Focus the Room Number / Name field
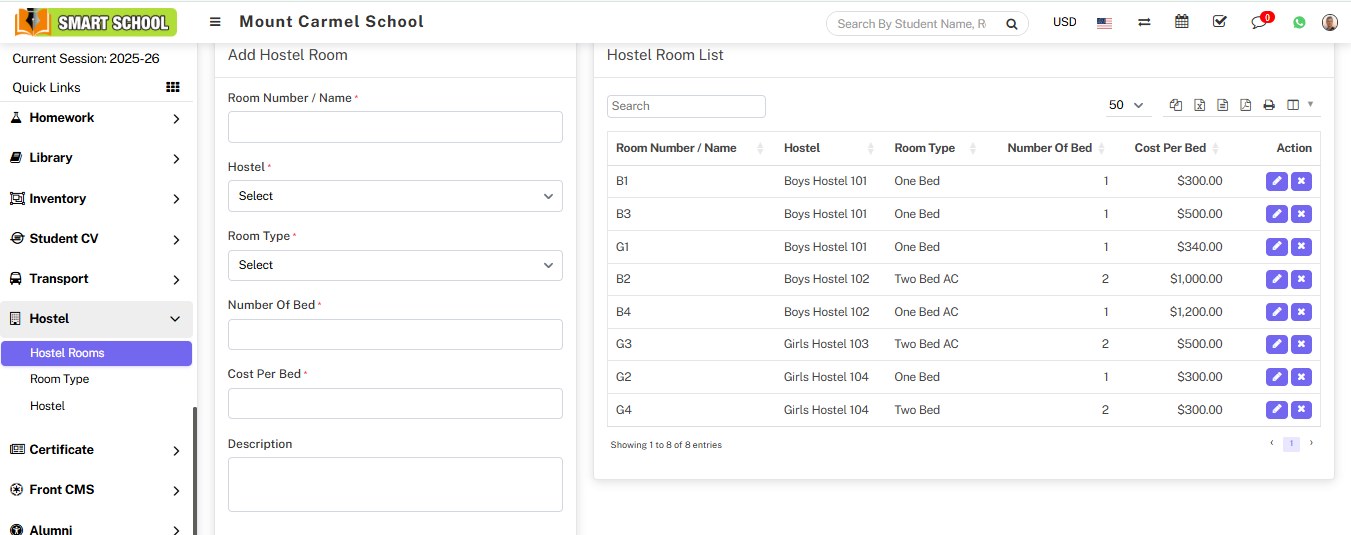 [395, 127]
